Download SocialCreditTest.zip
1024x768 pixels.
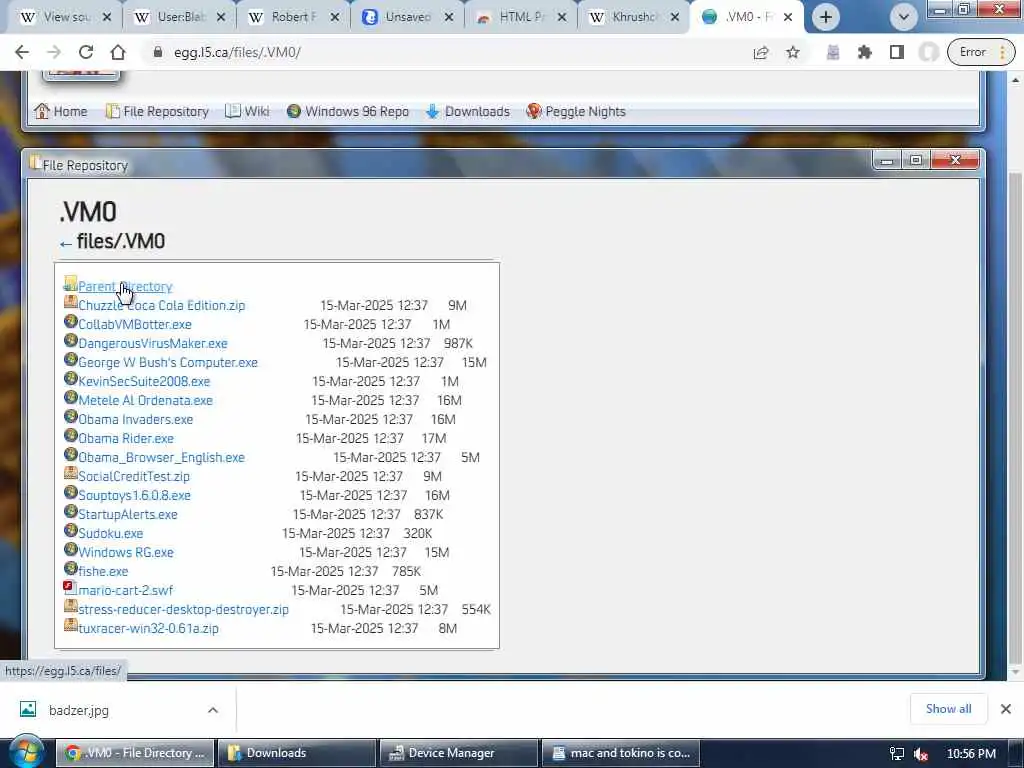pyautogui.click(x=134, y=476)
